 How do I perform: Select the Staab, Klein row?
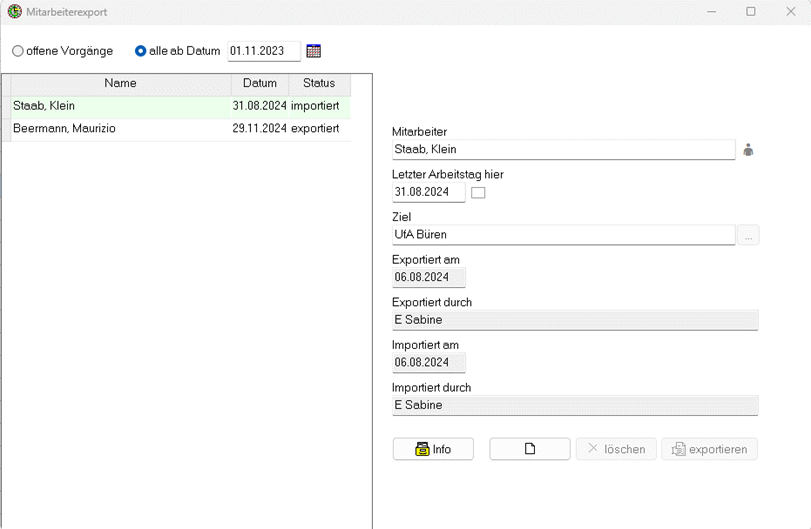(176, 107)
